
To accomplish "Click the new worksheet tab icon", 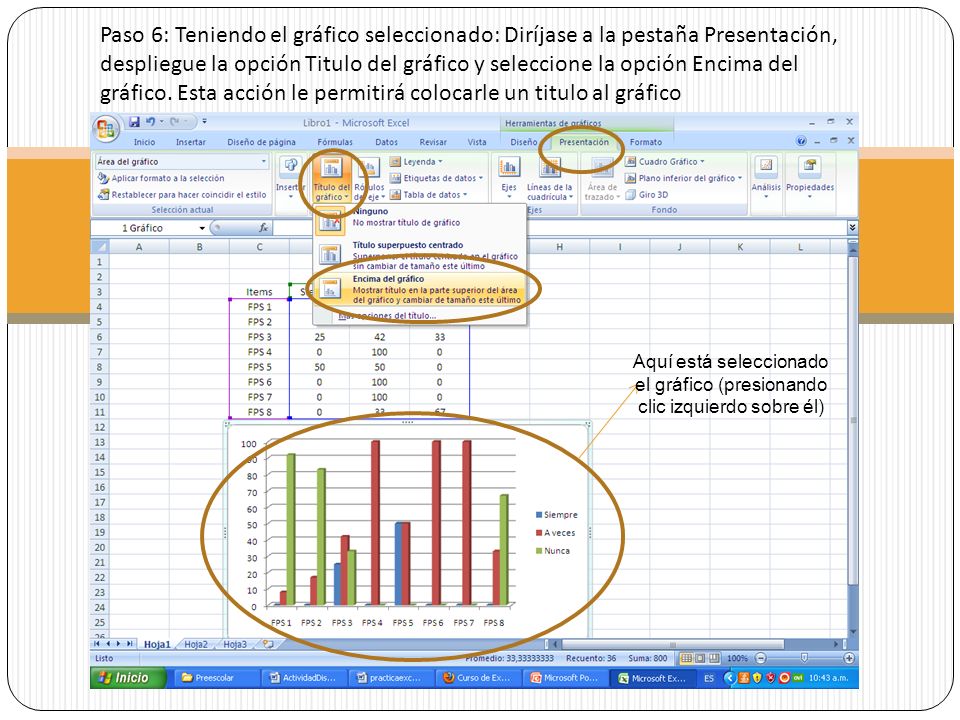I will (268, 644).
